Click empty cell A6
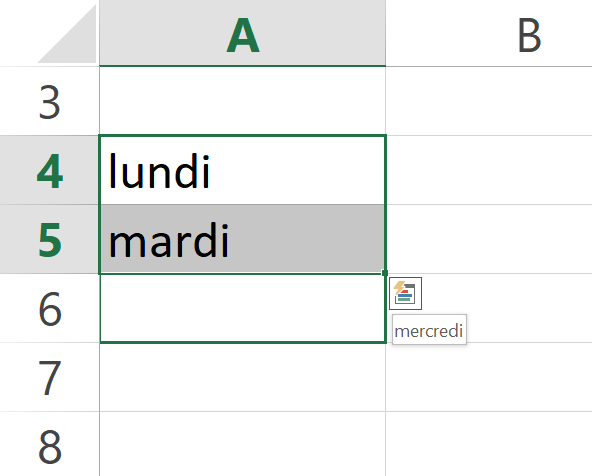This screenshot has width=592, height=476. point(243,308)
